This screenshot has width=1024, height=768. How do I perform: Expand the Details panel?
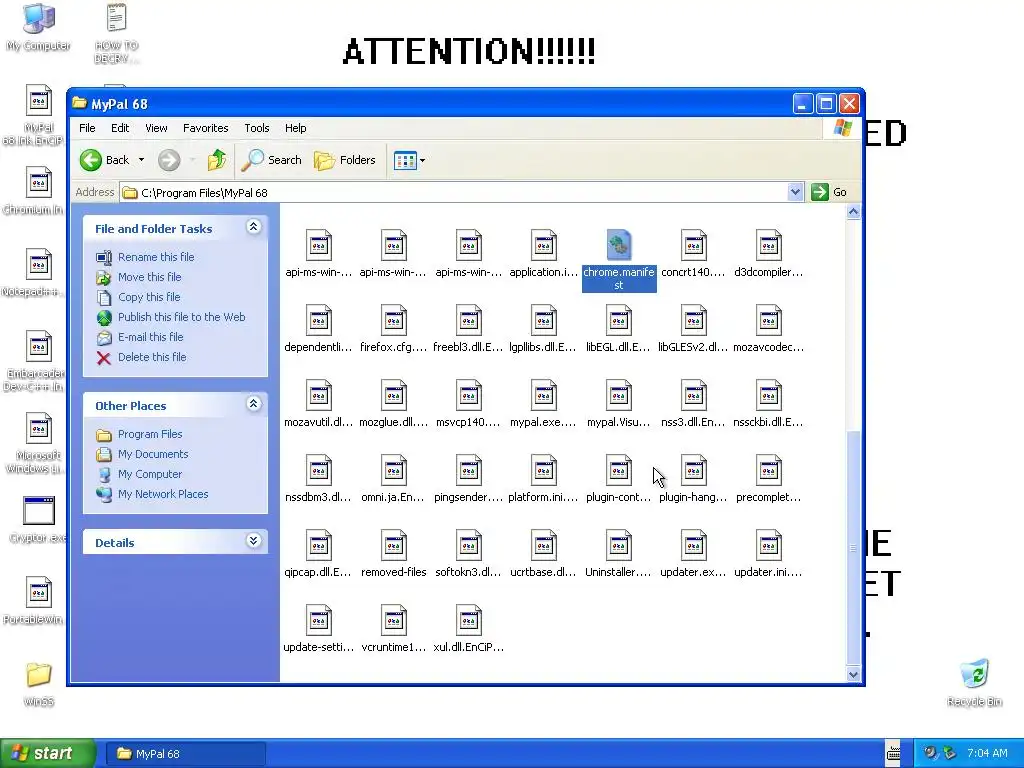253,541
